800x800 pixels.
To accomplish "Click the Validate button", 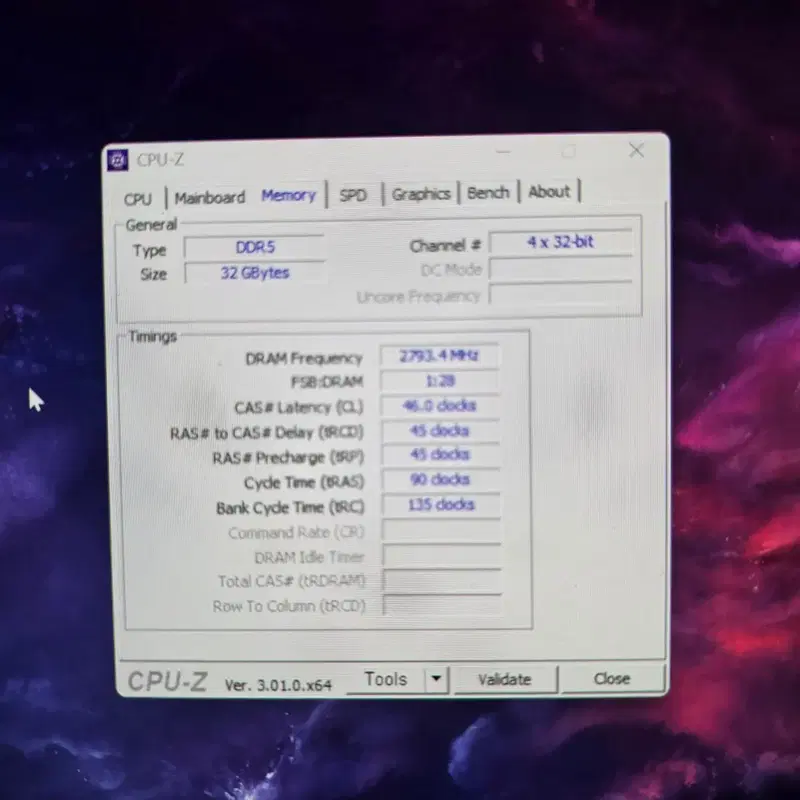I will click(505, 679).
